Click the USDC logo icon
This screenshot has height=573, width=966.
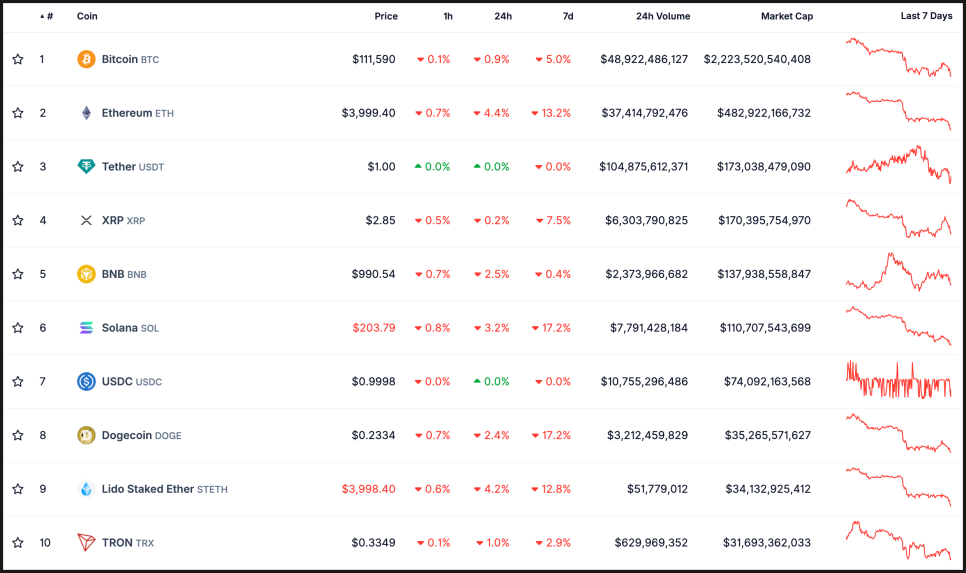[86, 381]
